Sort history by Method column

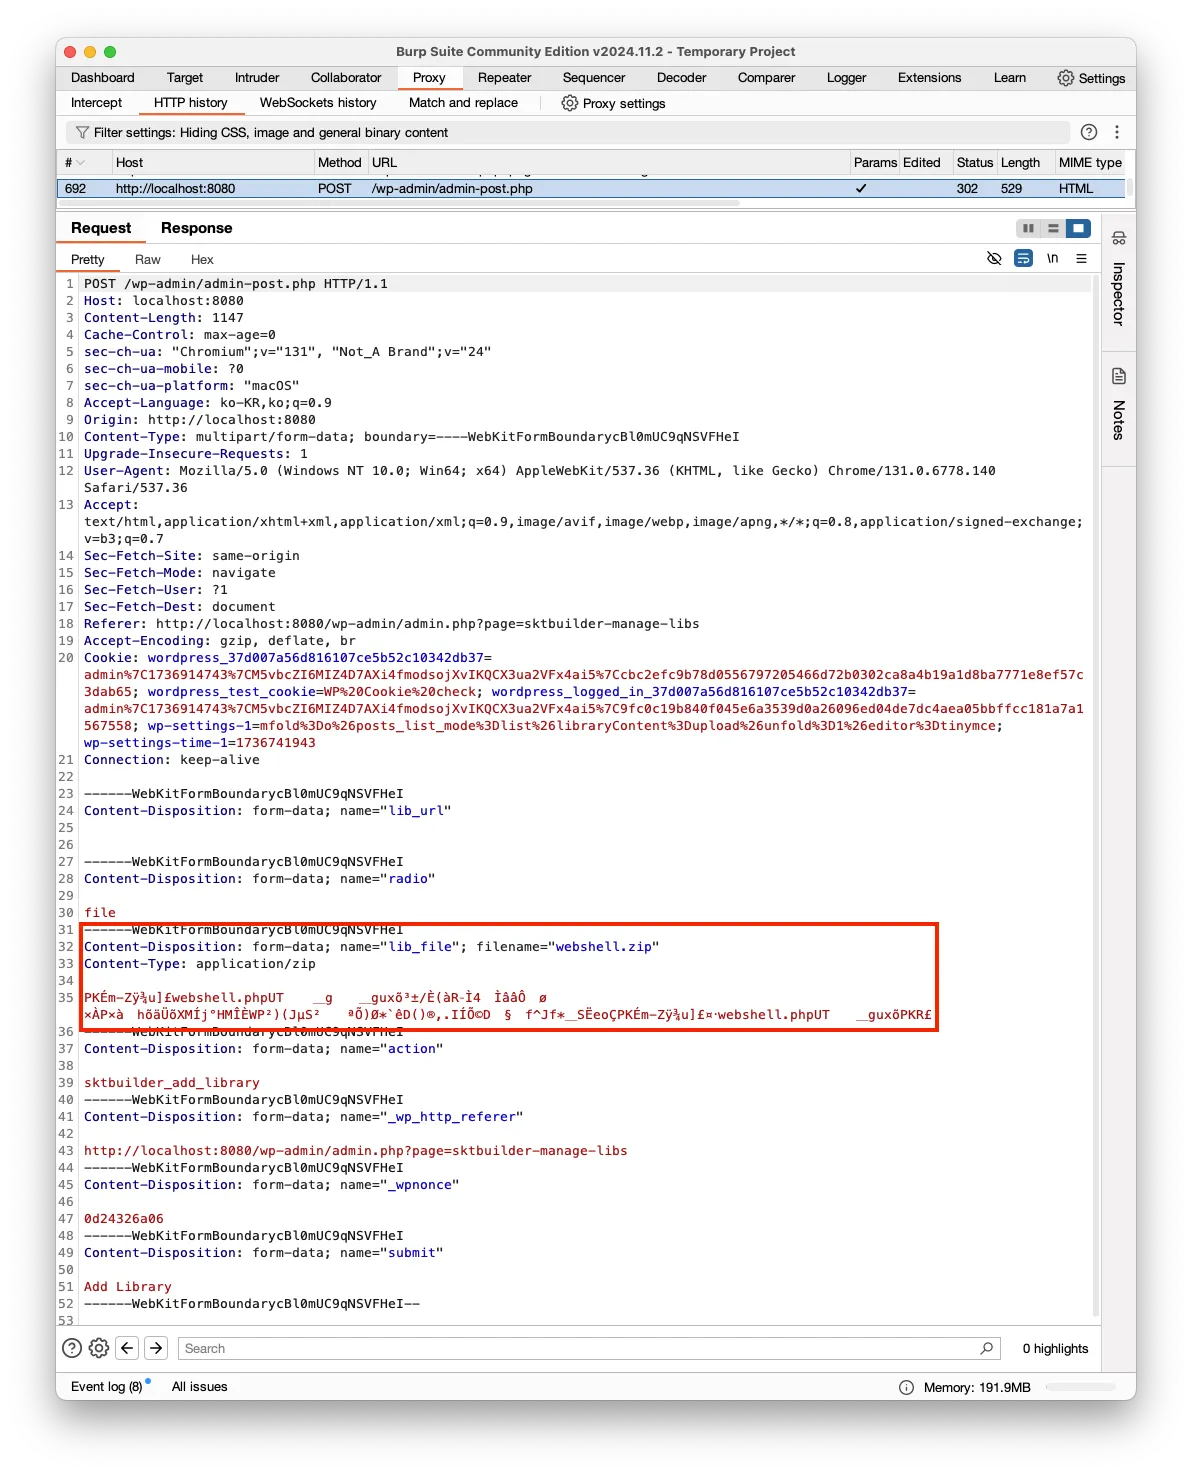pyautogui.click(x=340, y=162)
